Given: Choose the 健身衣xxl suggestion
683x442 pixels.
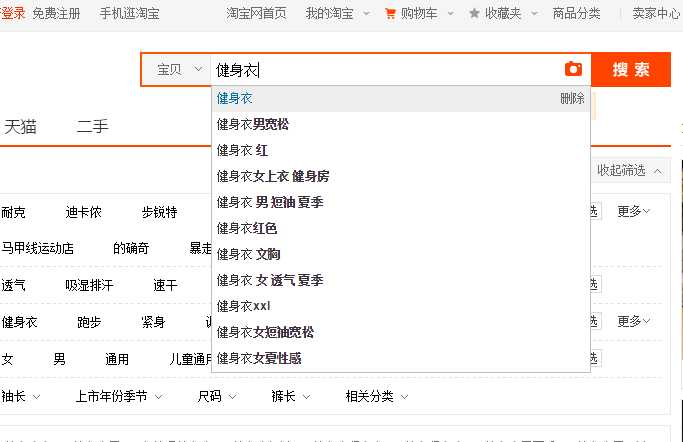Looking at the screenshot, I should [244, 306].
